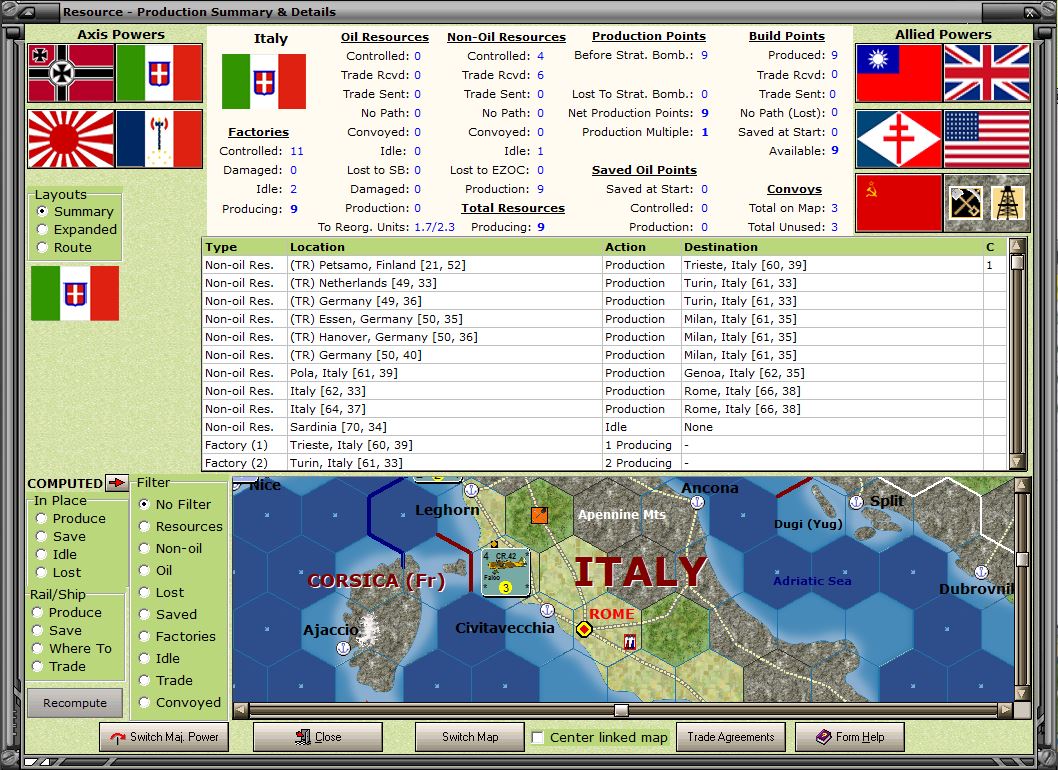This screenshot has height=770, width=1058.
Task: Click the map scroll left arrow
Action: [240, 710]
